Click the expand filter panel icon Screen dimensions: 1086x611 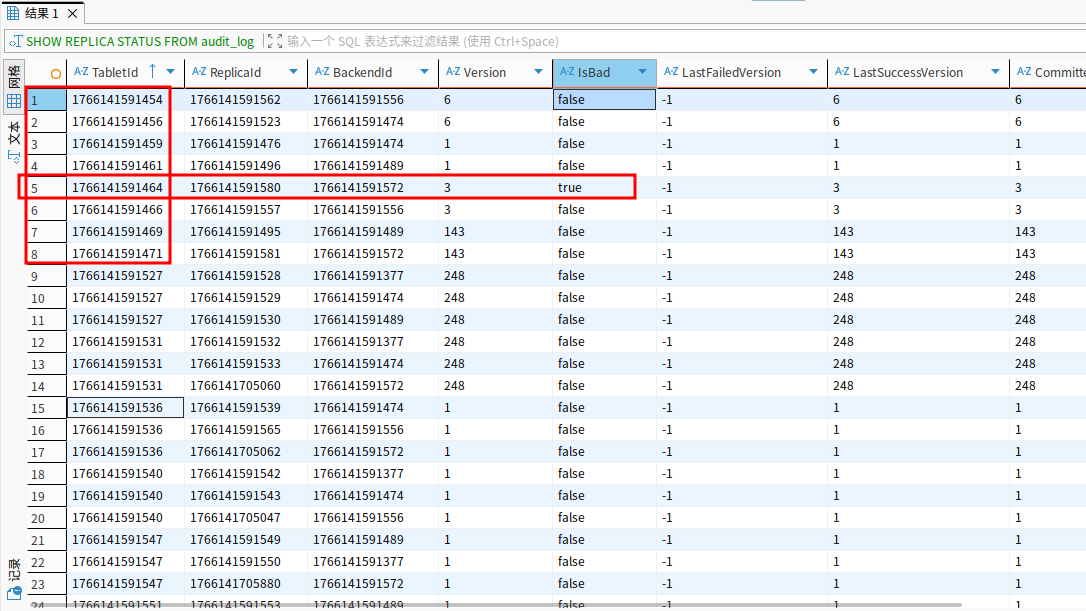pyautogui.click(x=274, y=41)
